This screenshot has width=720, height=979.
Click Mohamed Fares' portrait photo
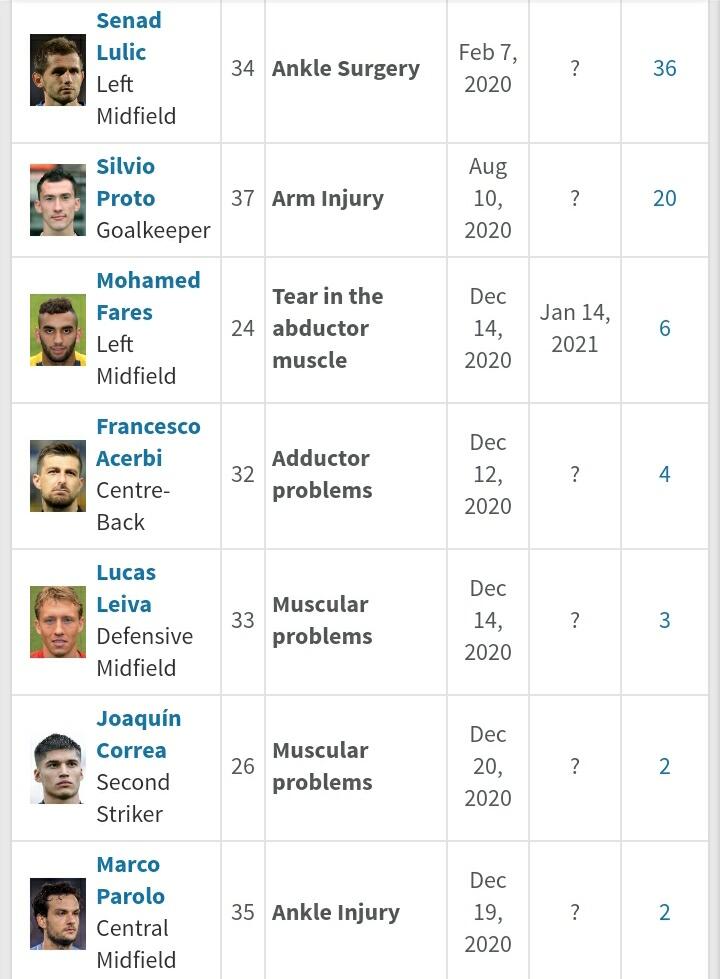[58, 329]
